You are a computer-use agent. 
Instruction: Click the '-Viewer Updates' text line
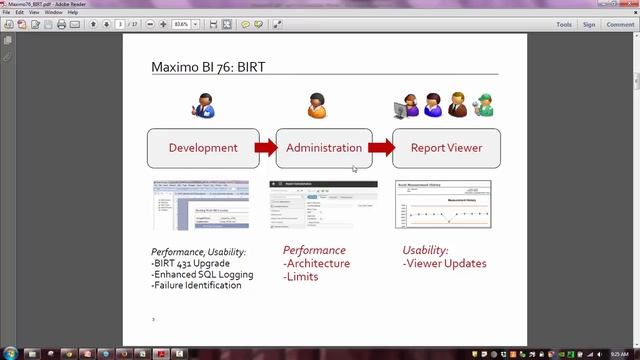pyautogui.click(x=444, y=264)
